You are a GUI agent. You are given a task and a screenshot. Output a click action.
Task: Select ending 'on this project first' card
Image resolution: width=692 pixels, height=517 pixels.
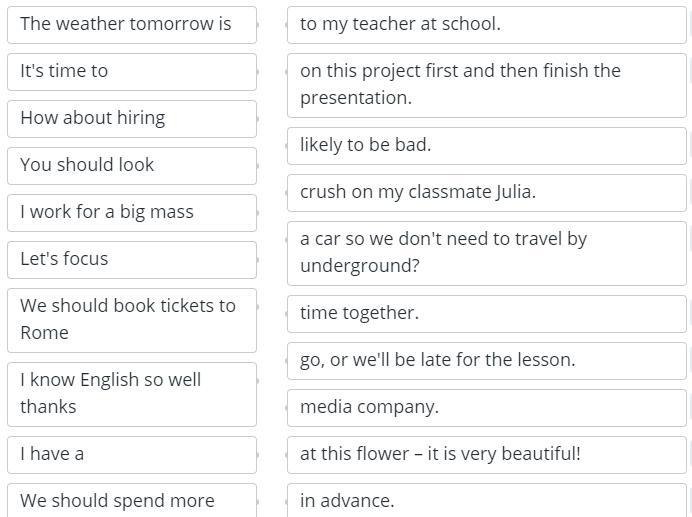[486, 84]
